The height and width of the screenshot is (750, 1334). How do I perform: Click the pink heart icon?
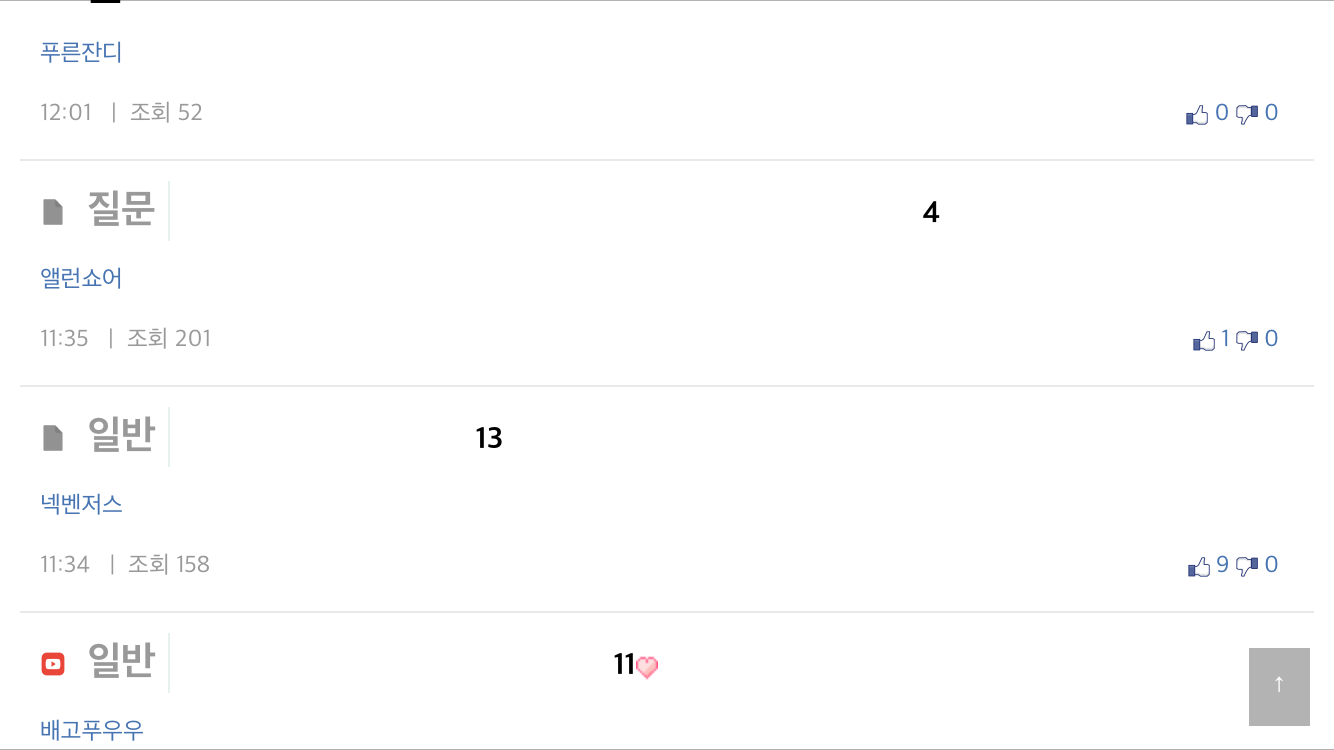[x=647, y=667]
